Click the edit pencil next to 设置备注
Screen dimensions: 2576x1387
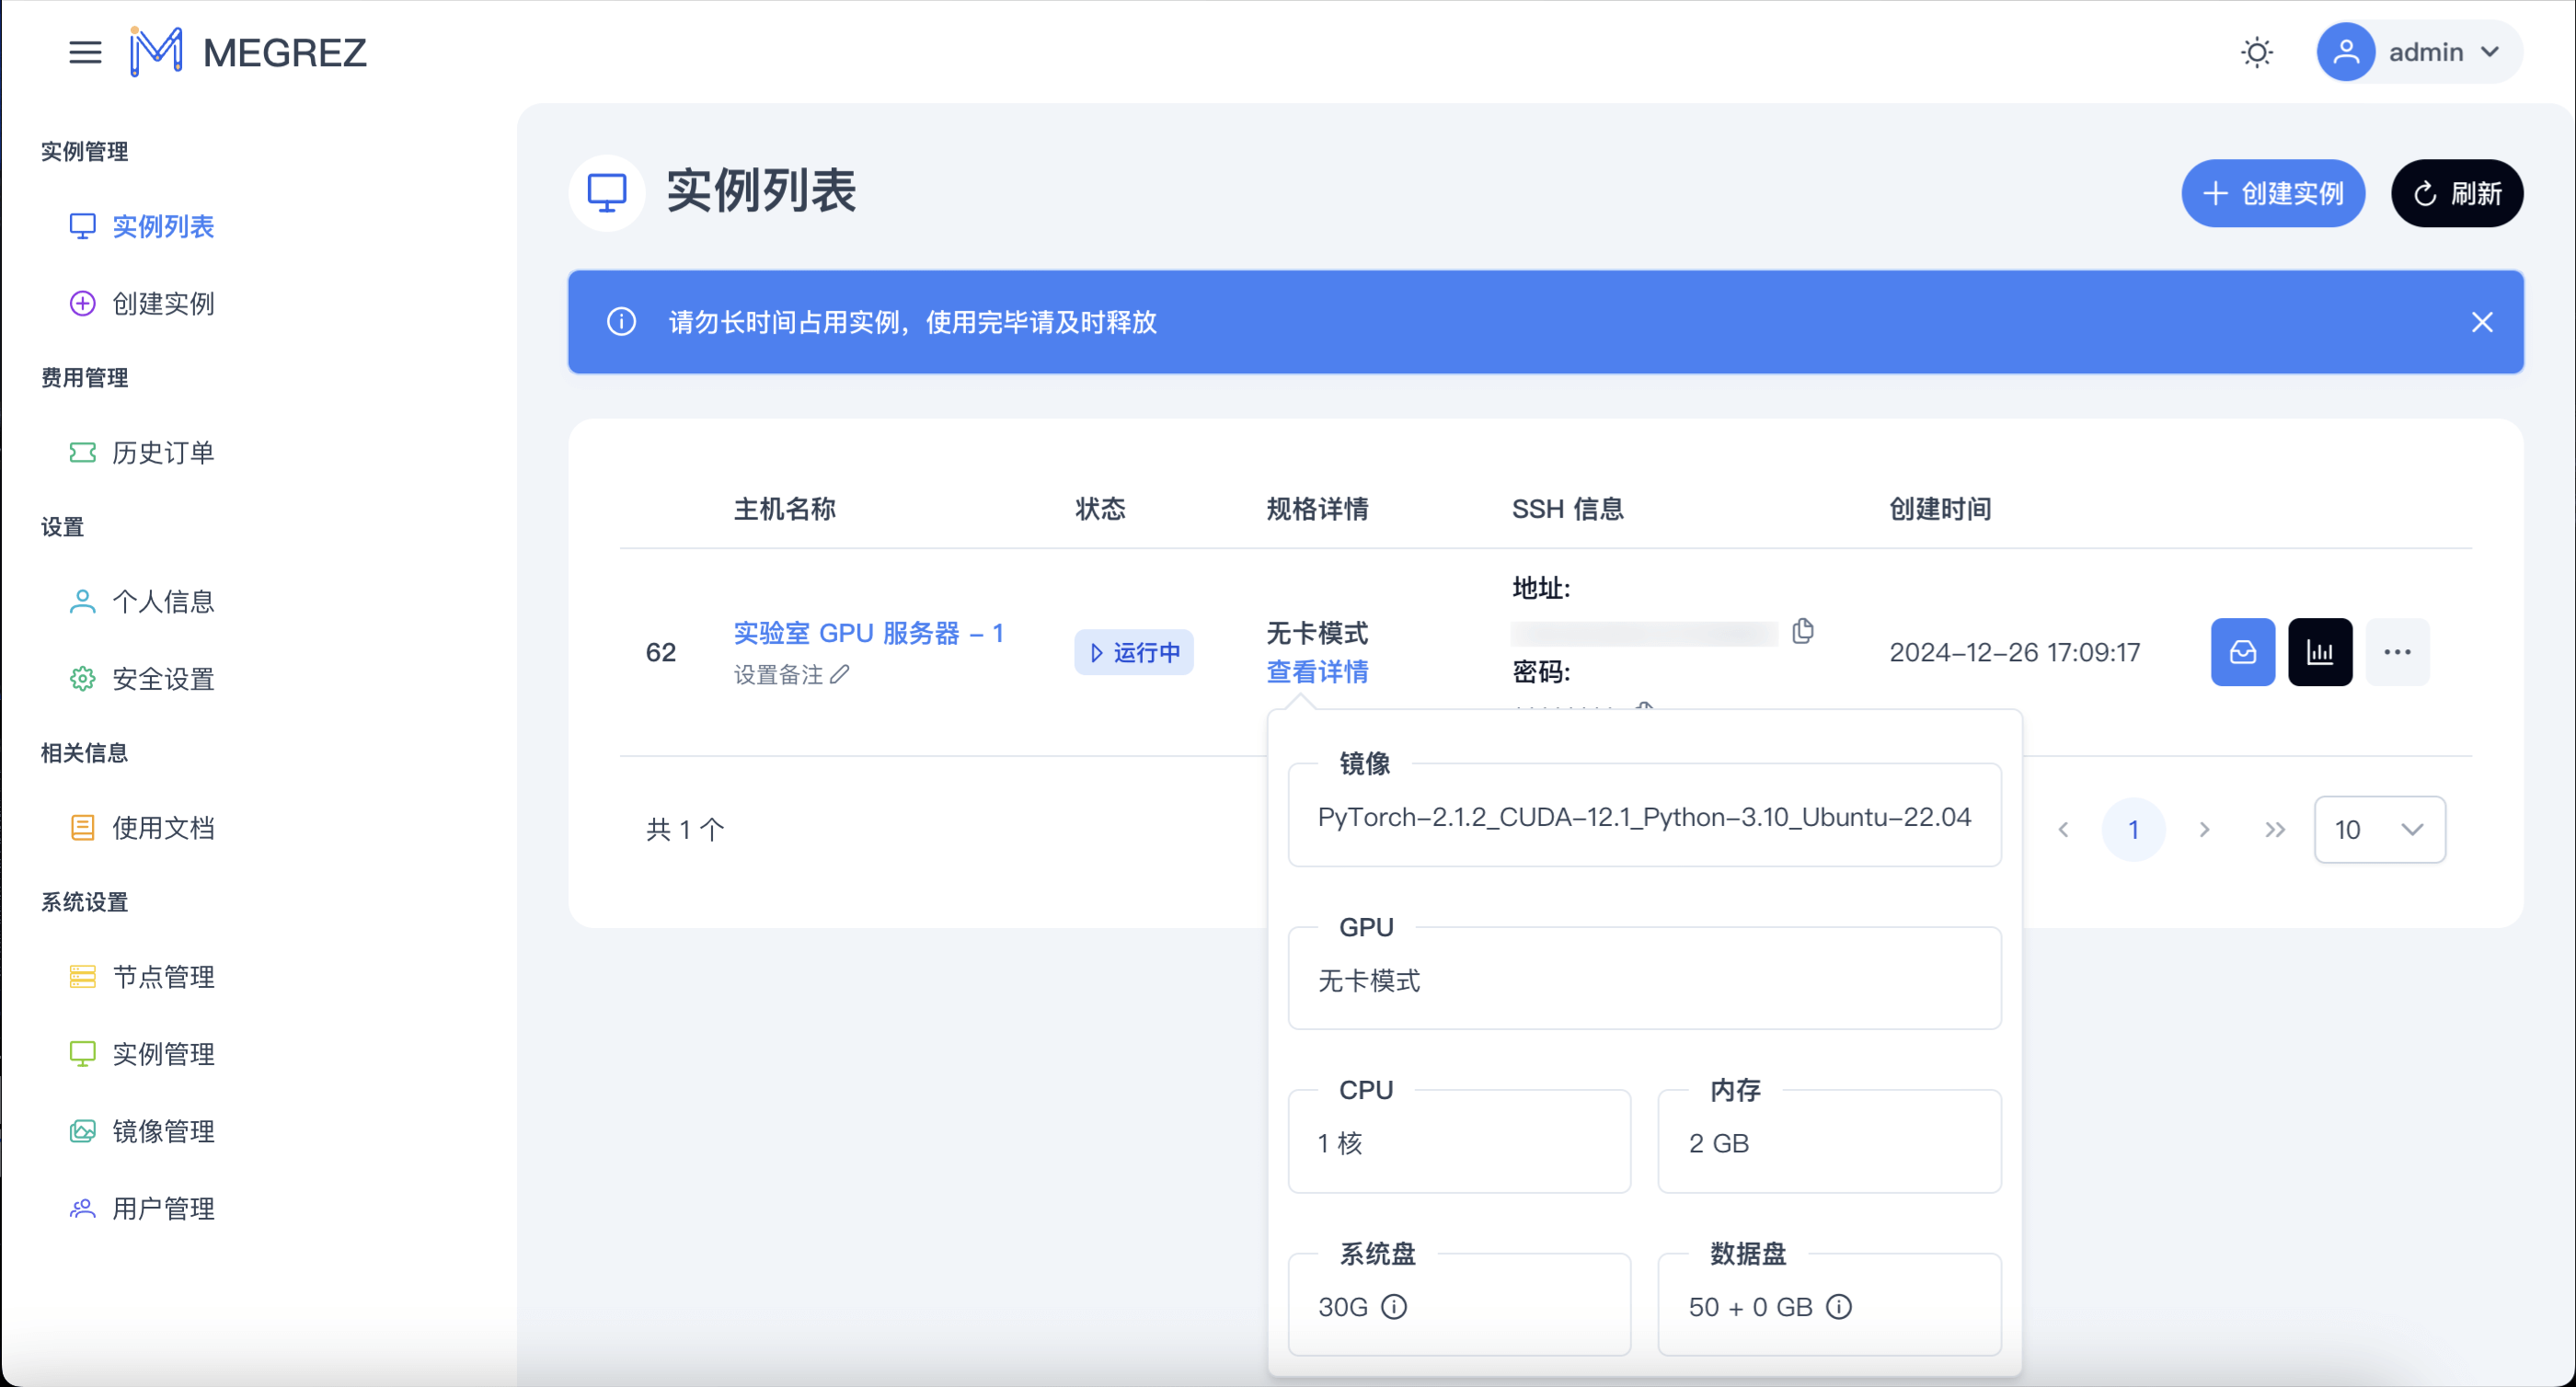click(x=840, y=675)
